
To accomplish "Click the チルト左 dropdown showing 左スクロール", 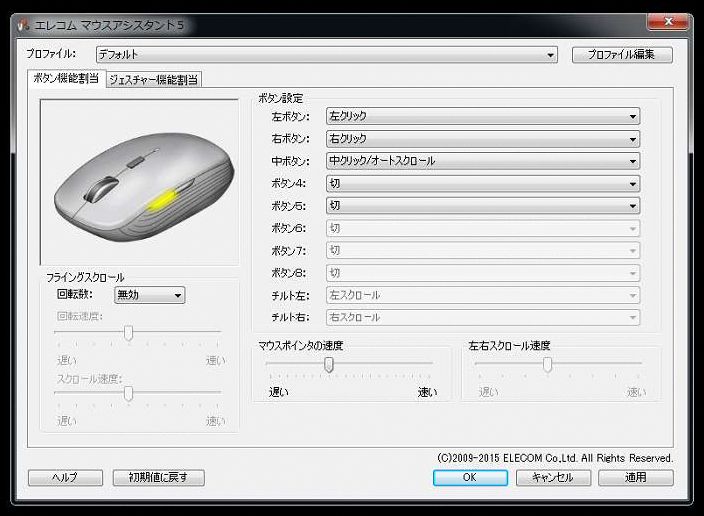I will tap(483, 295).
